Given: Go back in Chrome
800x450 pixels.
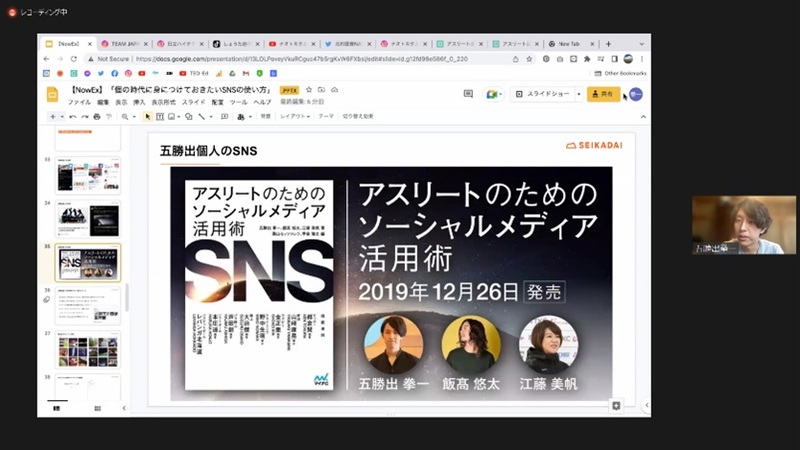Looking at the screenshot, I should [x=46, y=59].
